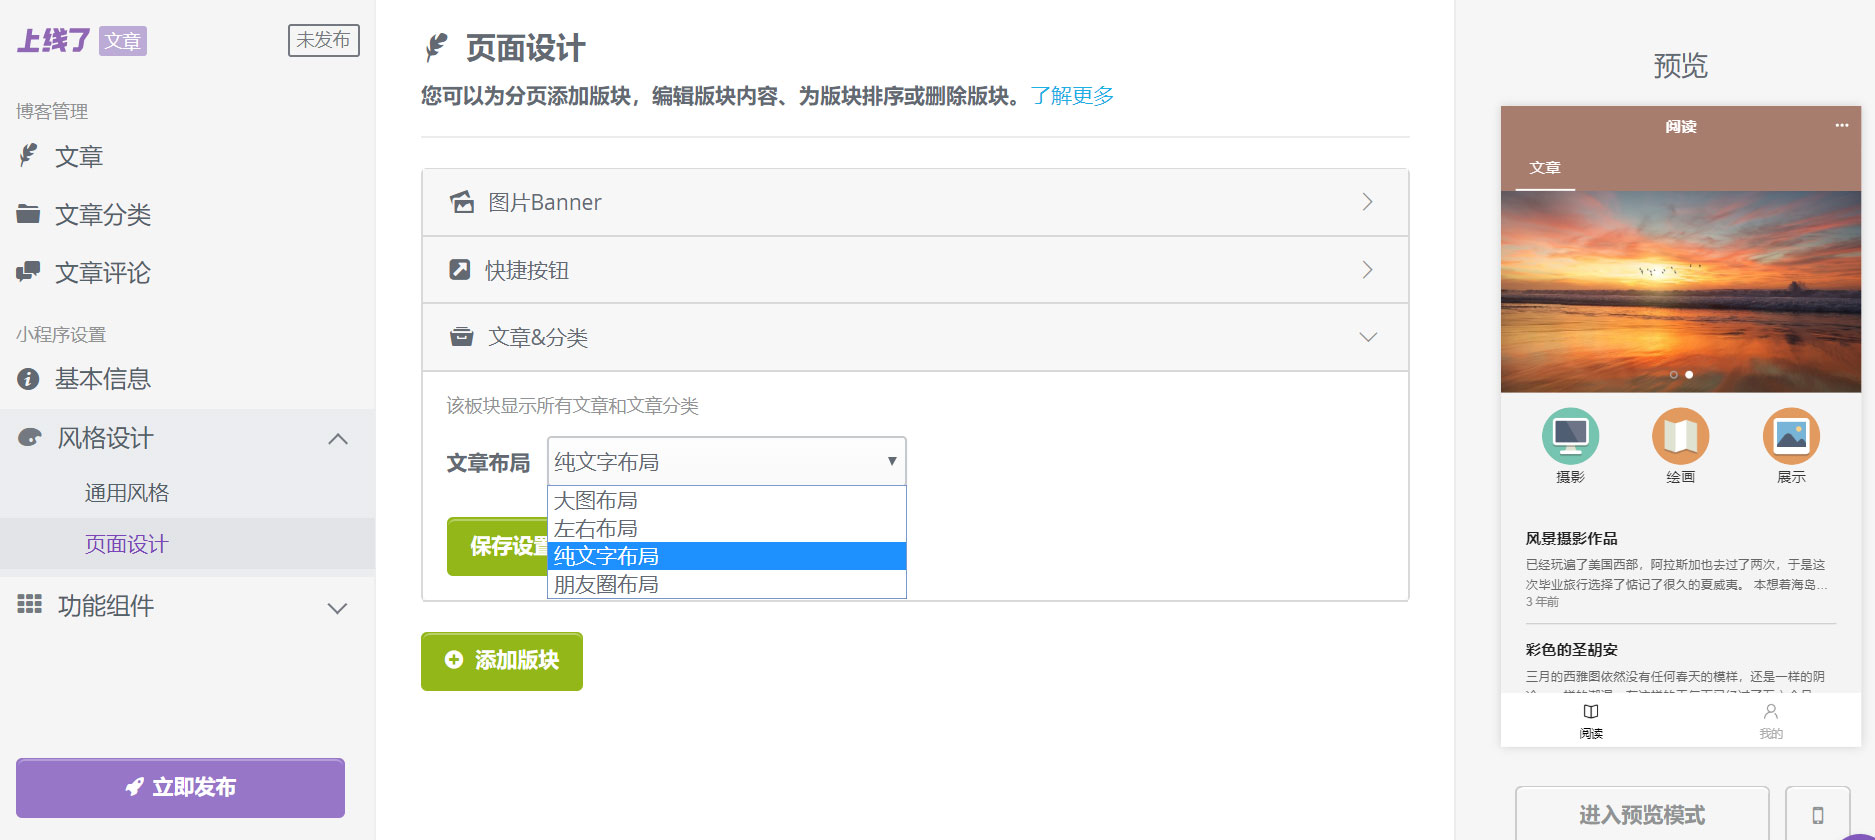
Task: Open 基本信息 from the sidebar
Action: (102, 379)
